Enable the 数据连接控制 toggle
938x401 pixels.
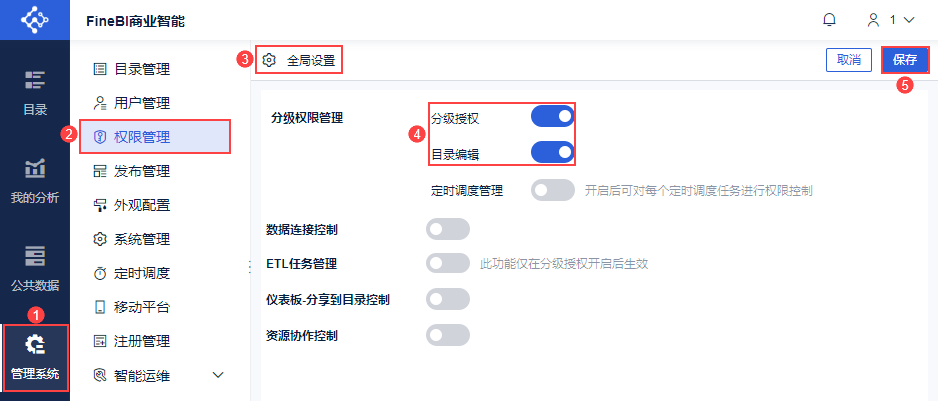[448, 230]
